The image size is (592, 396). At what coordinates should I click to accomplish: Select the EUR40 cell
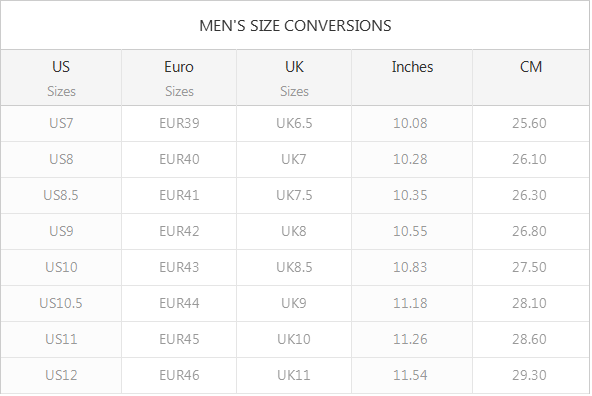[x=179, y=159]
